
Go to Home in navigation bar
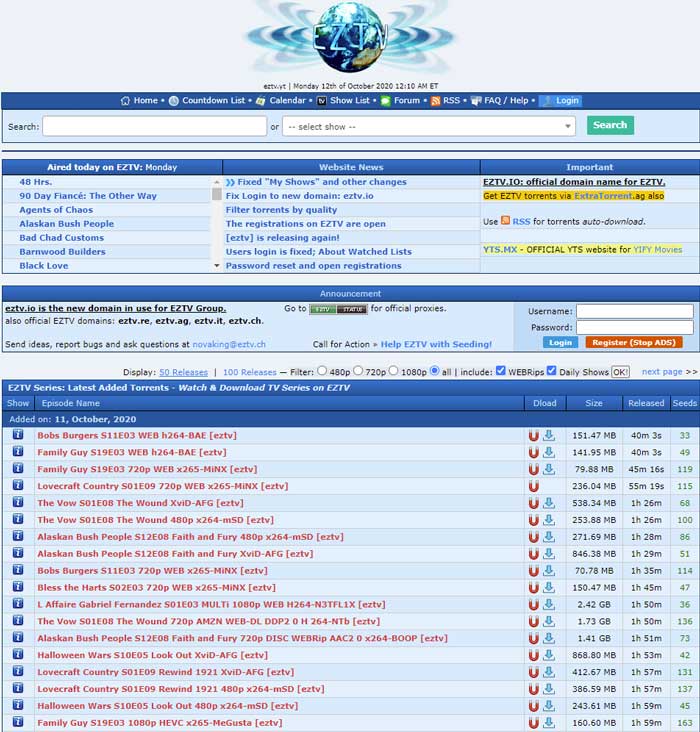tap(146, 101)
